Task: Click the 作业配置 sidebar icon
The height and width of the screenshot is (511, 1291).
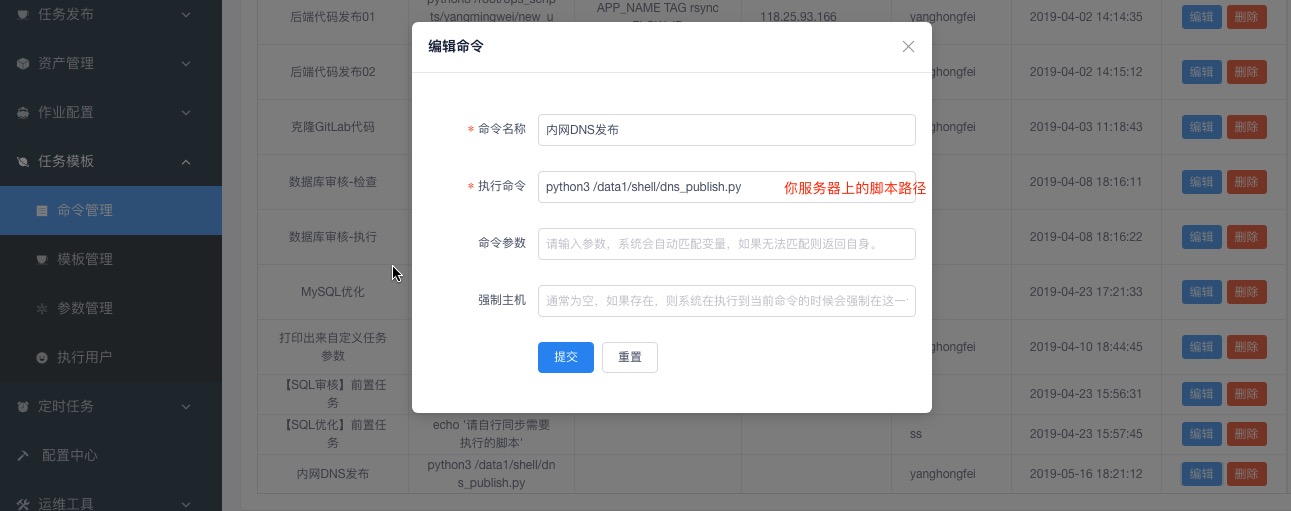Action: click(23, 113)
